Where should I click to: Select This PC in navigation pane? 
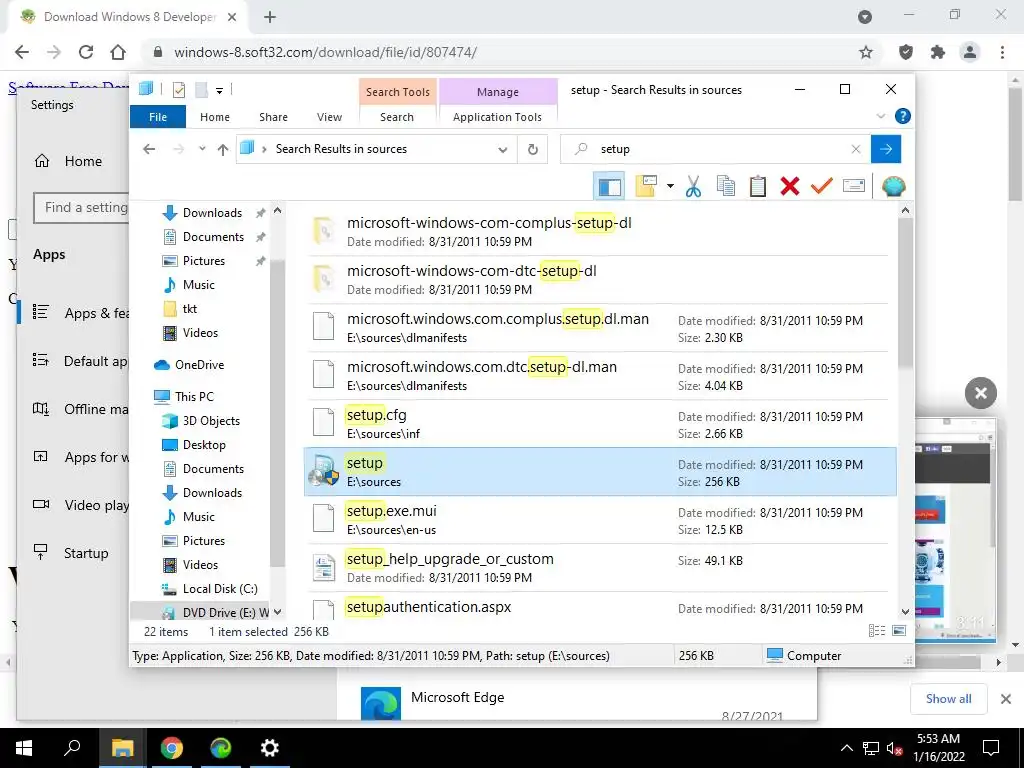pyautogui.click(x=194, y=396)
